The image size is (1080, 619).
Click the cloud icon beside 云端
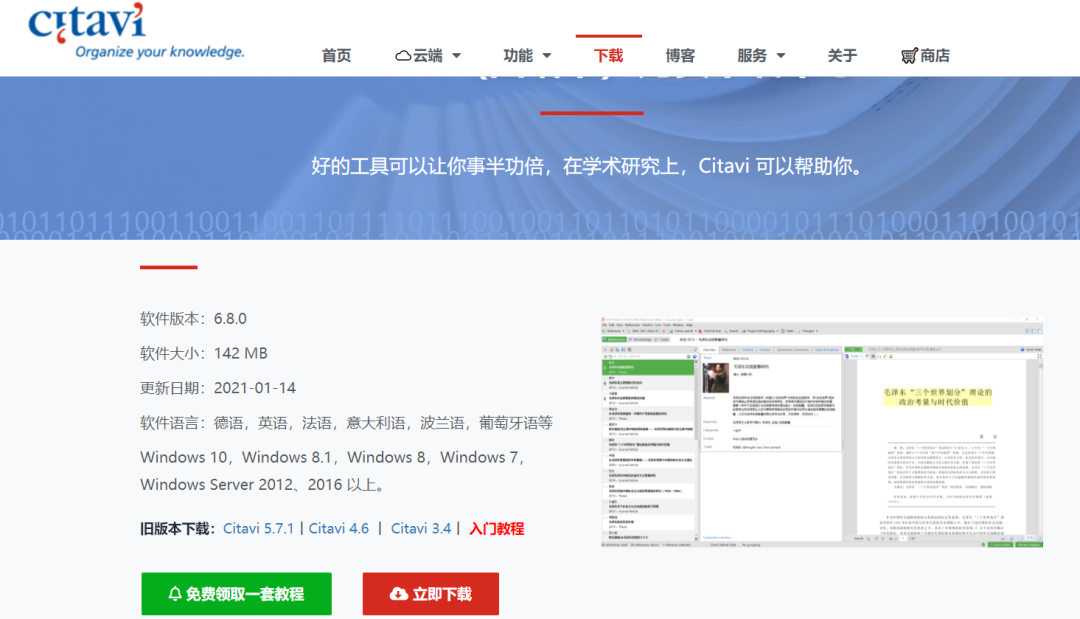(403, 56)
